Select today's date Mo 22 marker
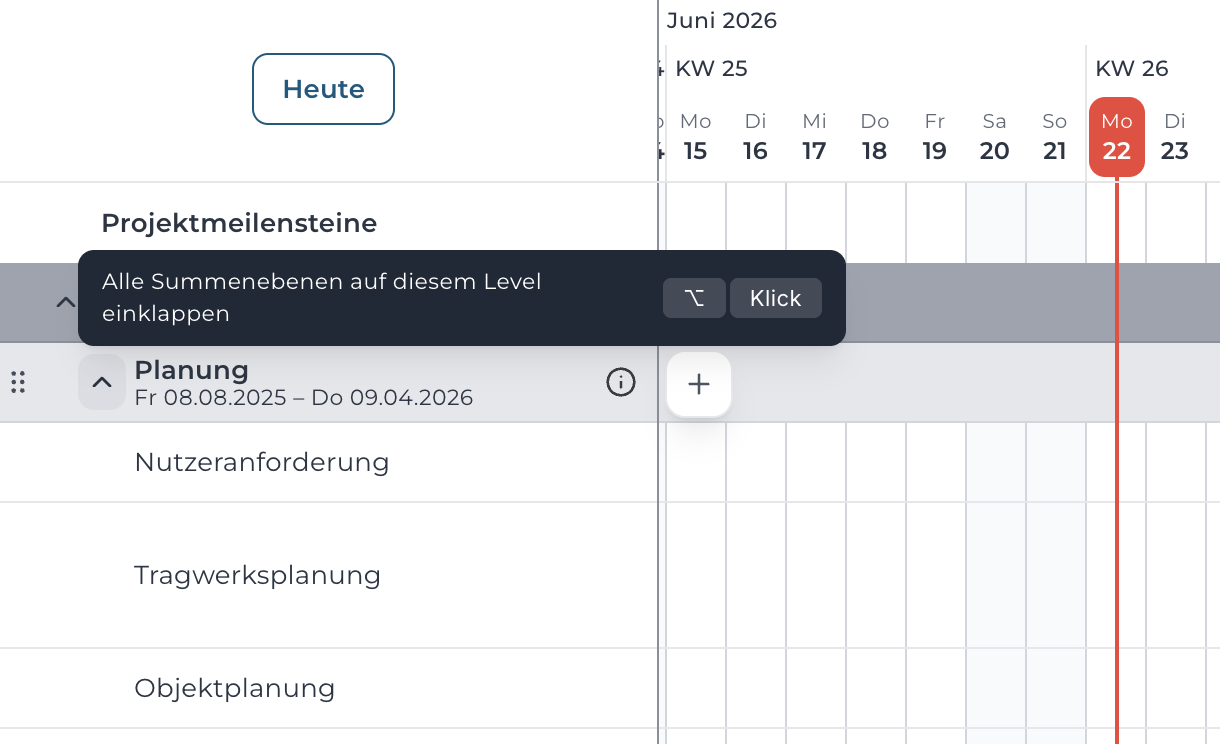The width and height of the screenshot is (1220, 744). click(x=1117, y=137)
